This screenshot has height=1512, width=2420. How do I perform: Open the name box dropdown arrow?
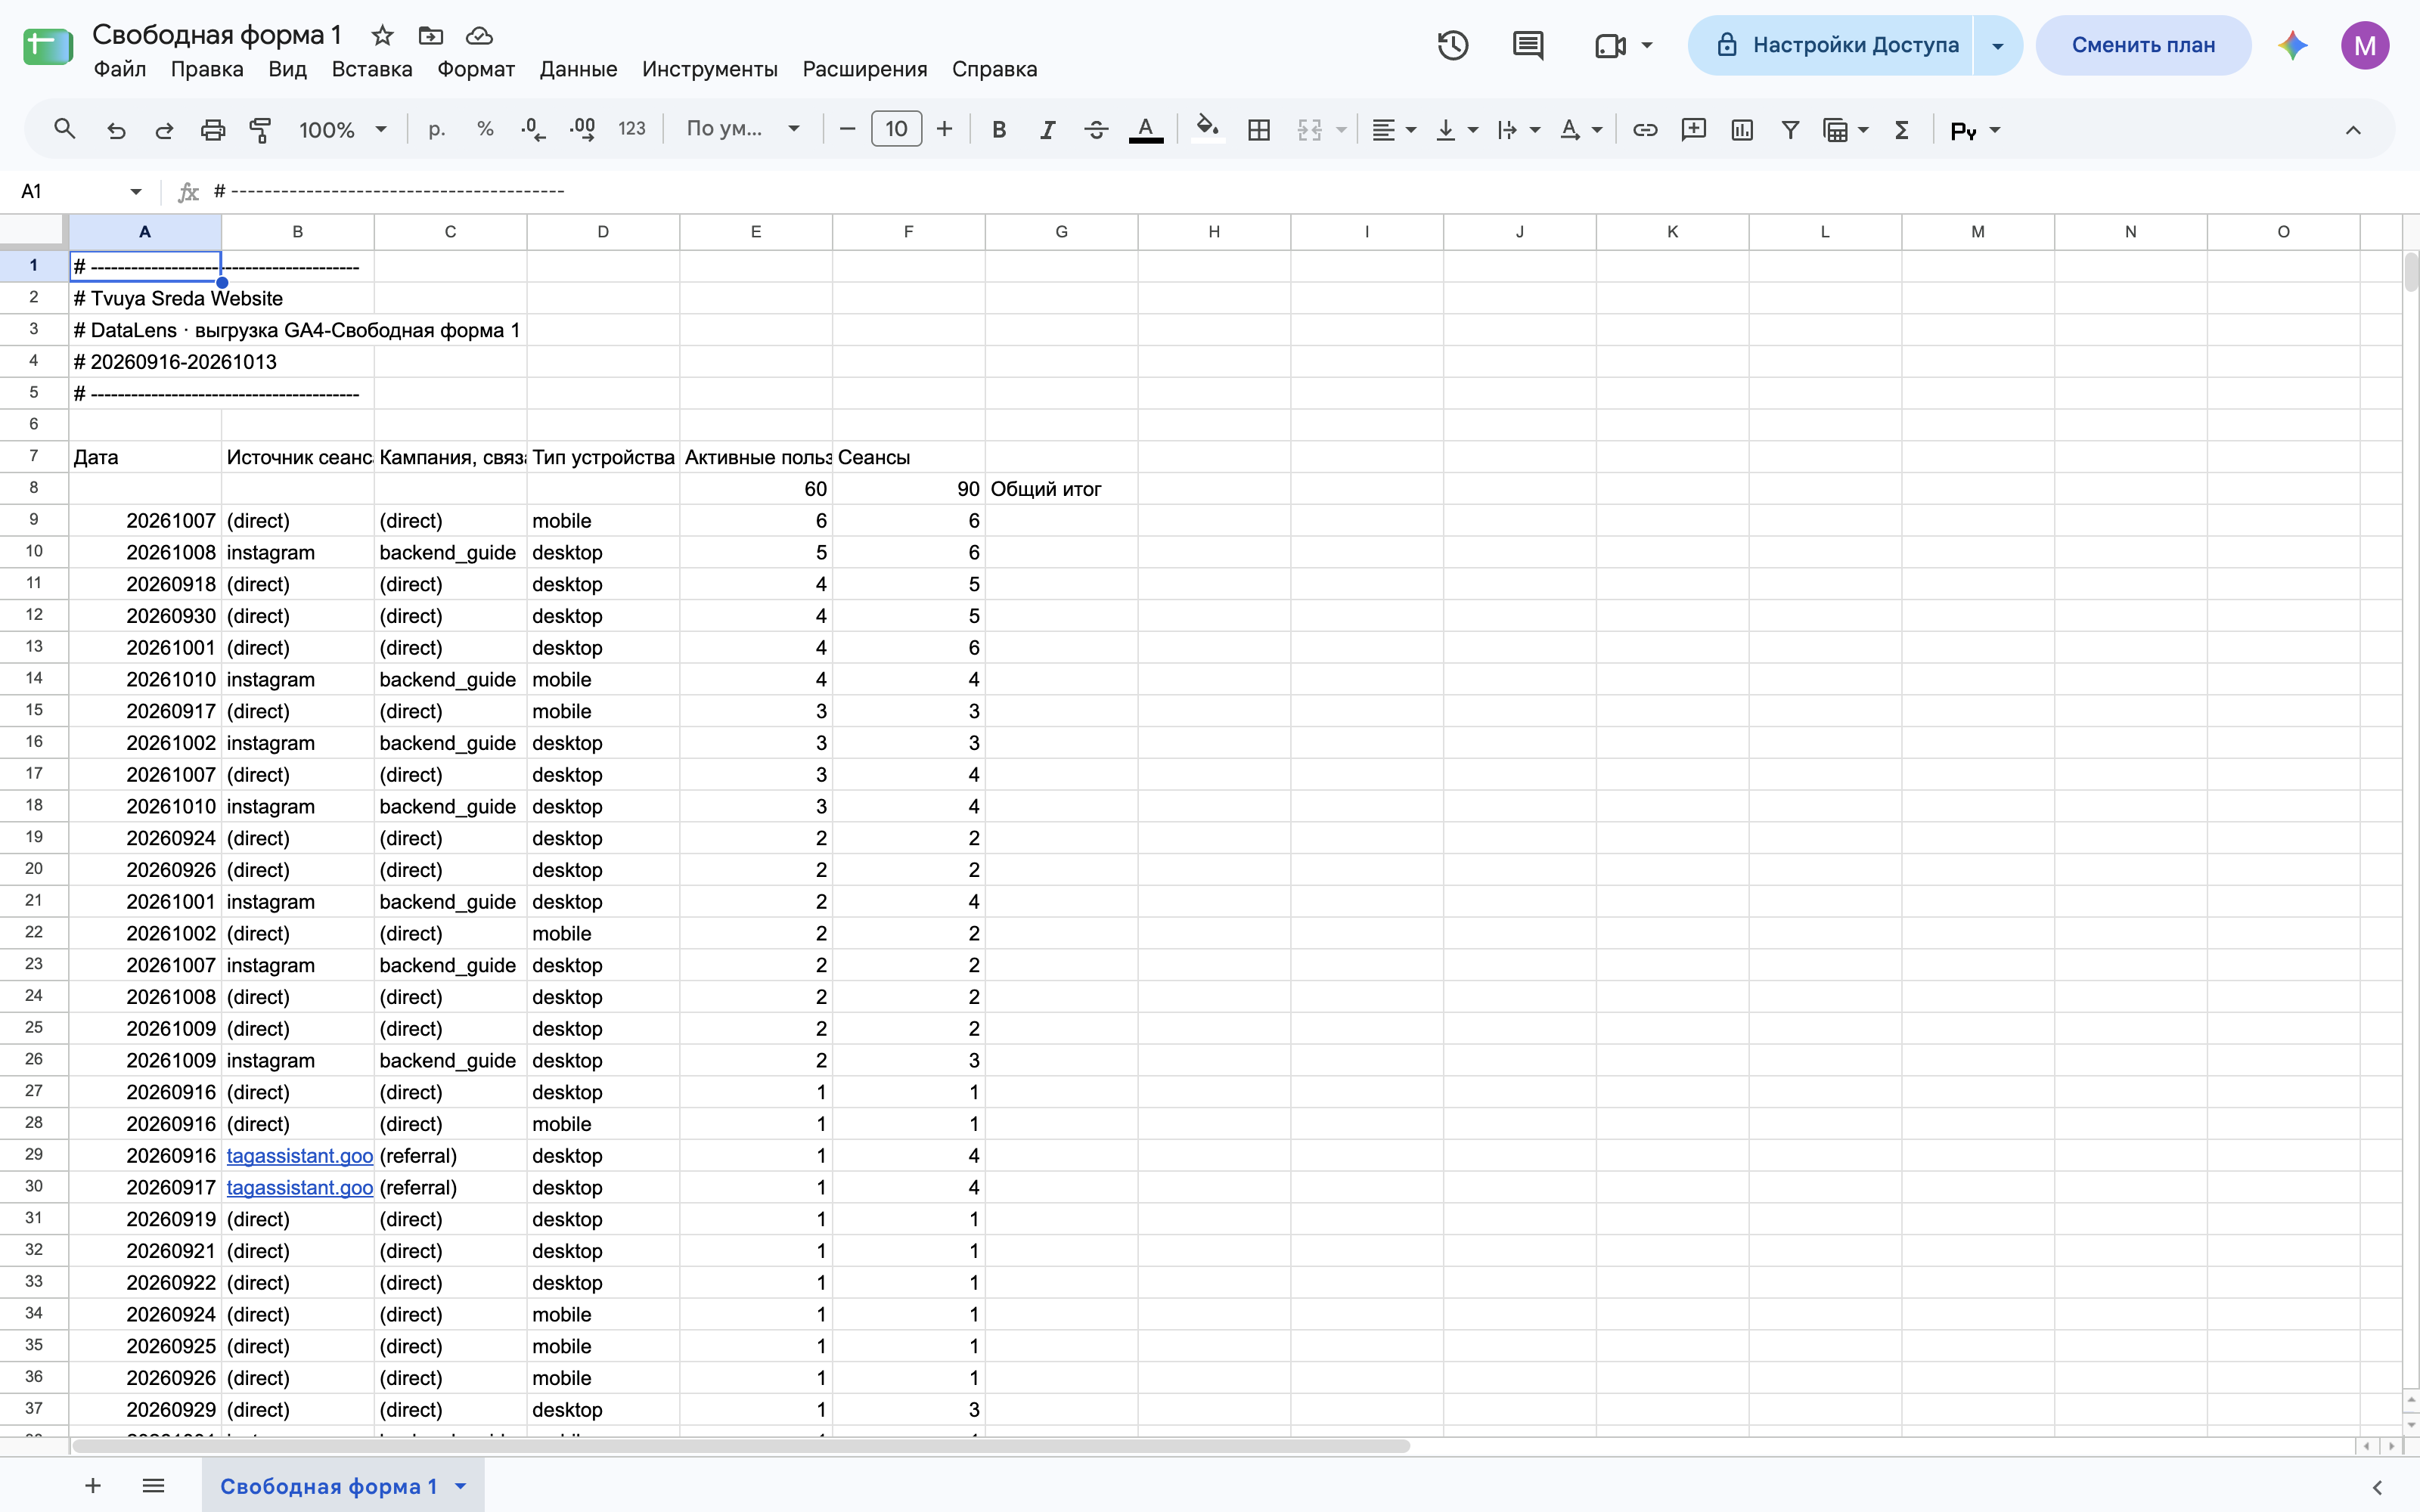(136, 191)
